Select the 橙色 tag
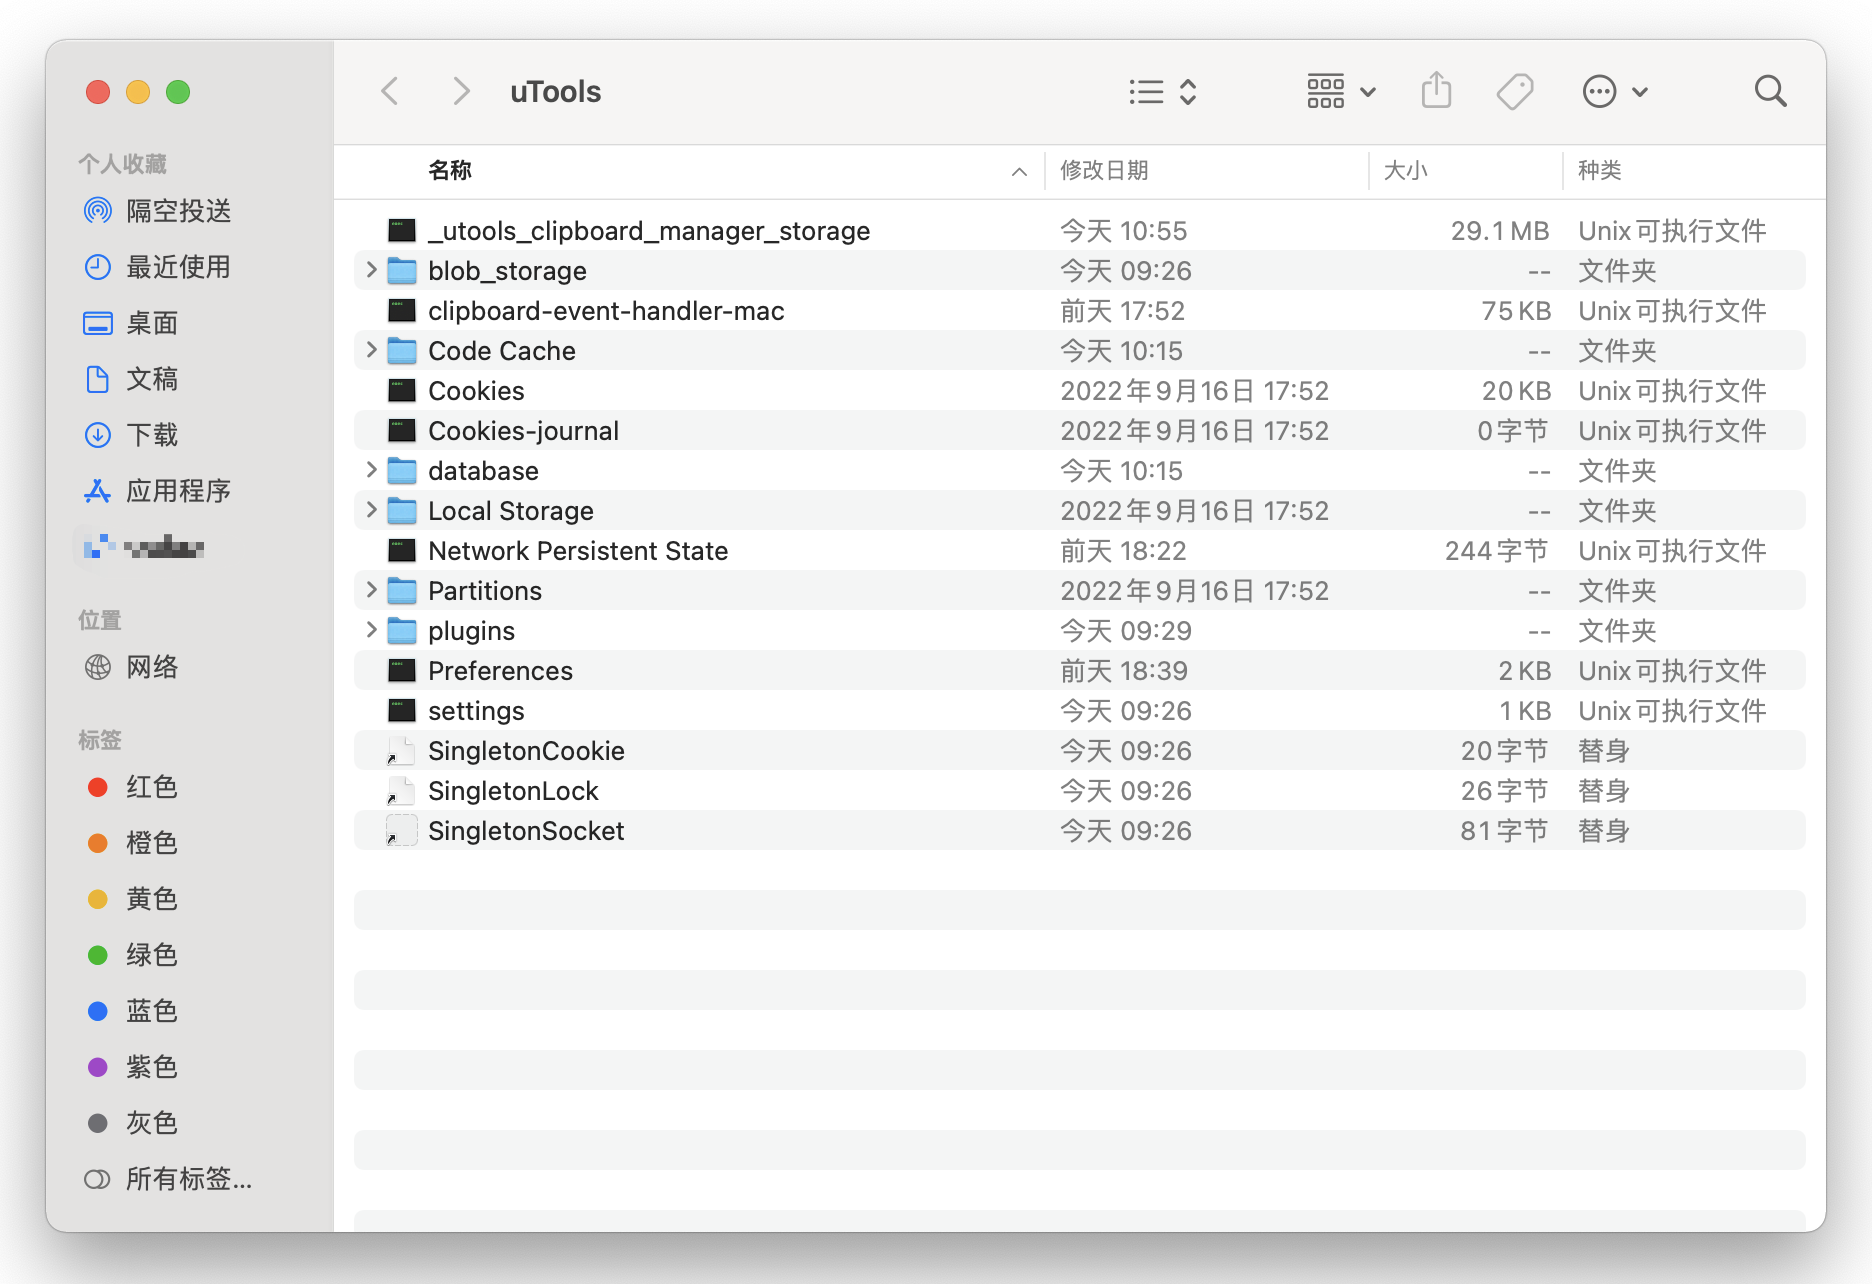Image resolution: width=1872 pixels, height=1284 pixels. click(x=132, y=843)
